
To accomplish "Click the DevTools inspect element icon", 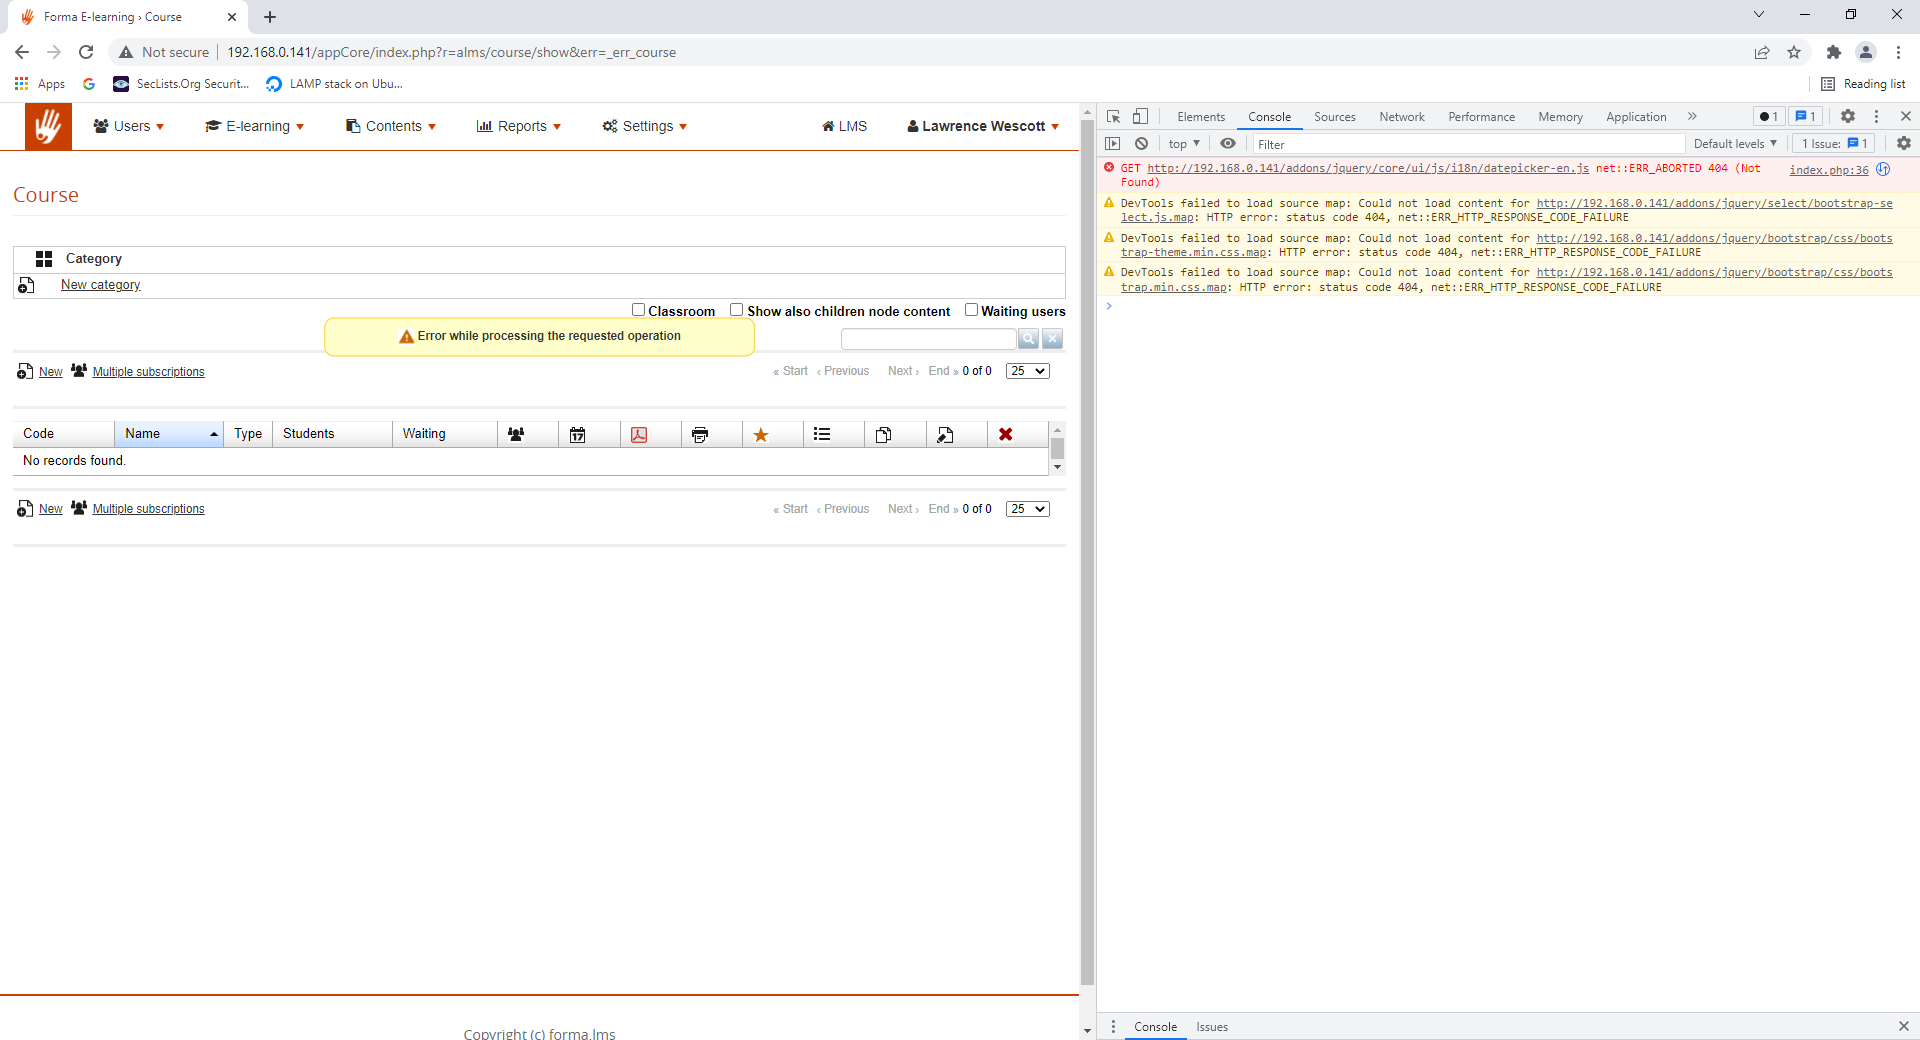I will tap(1113, 117).
